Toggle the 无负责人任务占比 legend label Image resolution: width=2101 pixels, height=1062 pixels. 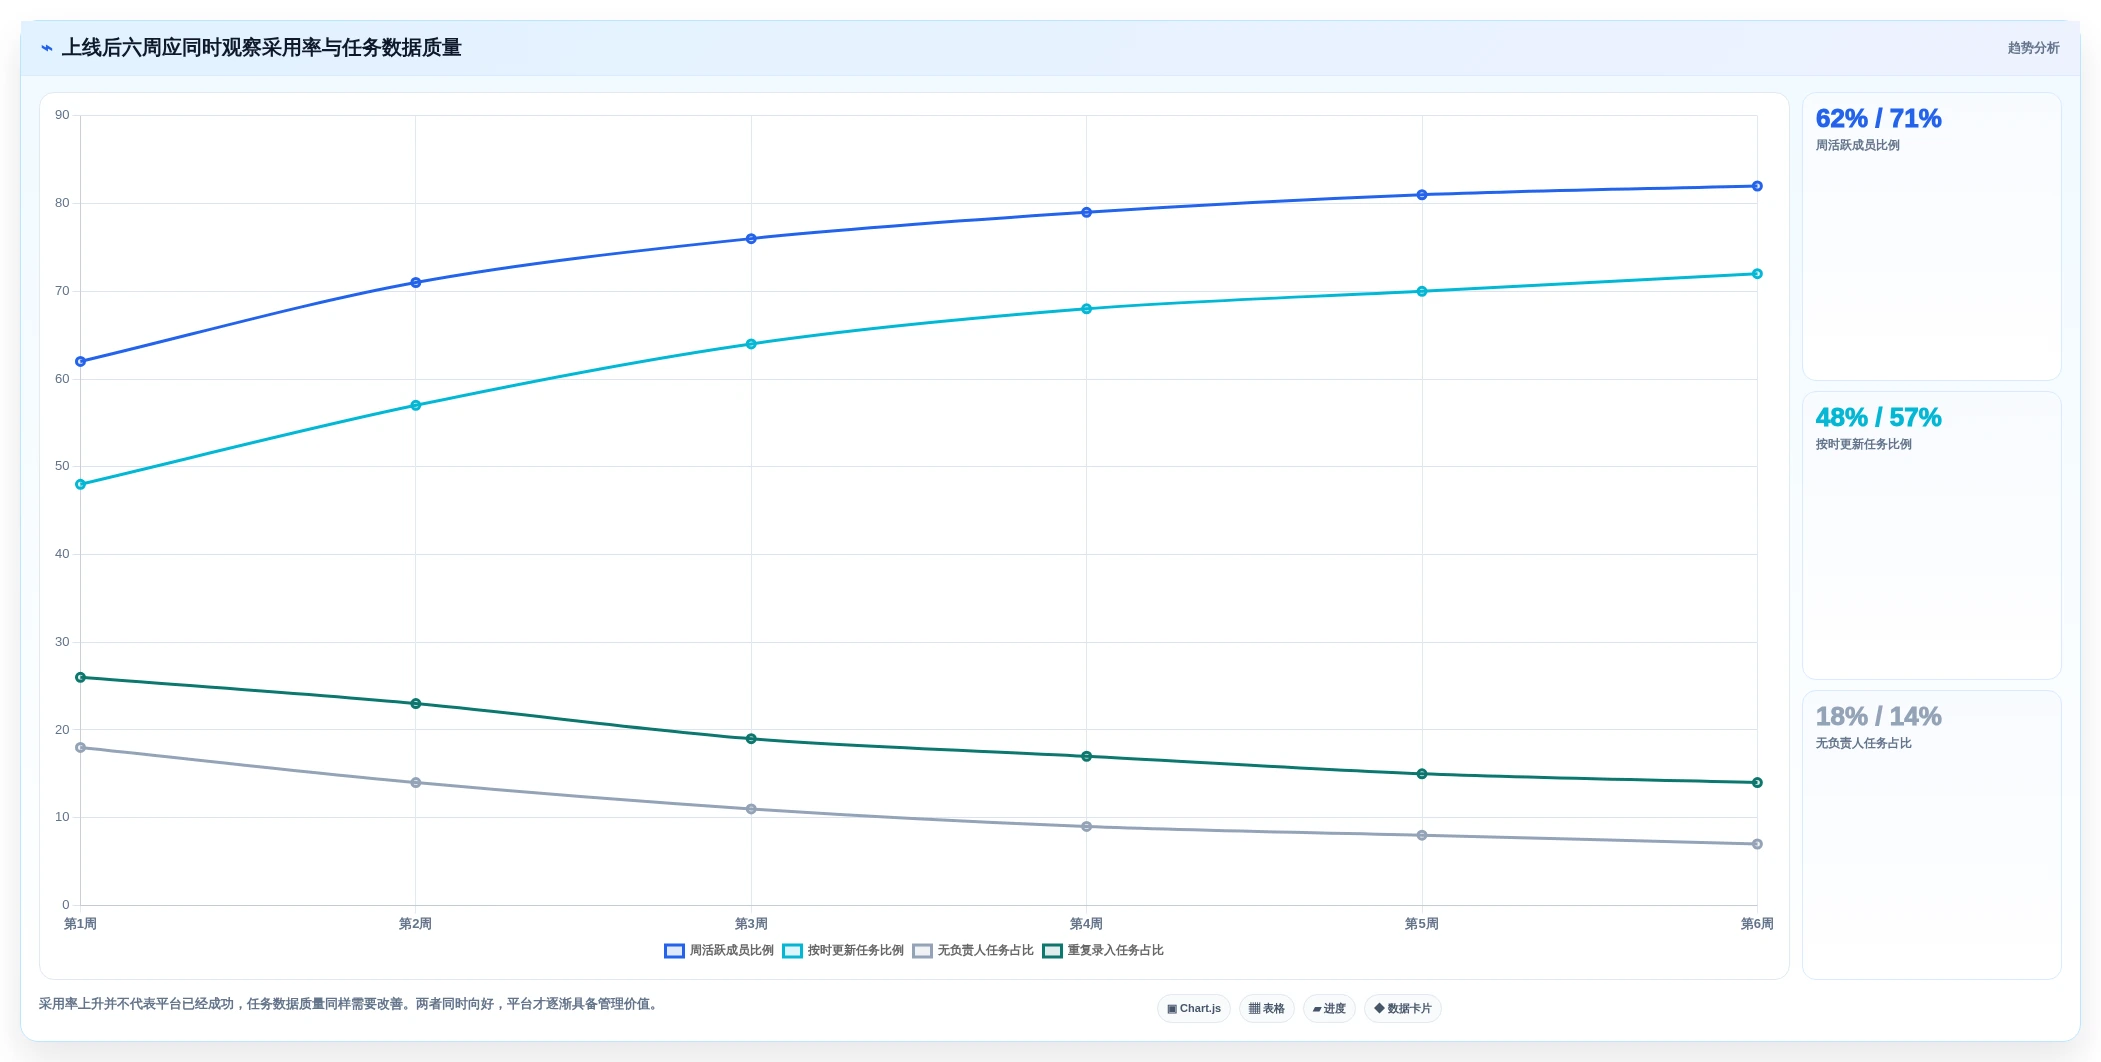pos(985,951)
